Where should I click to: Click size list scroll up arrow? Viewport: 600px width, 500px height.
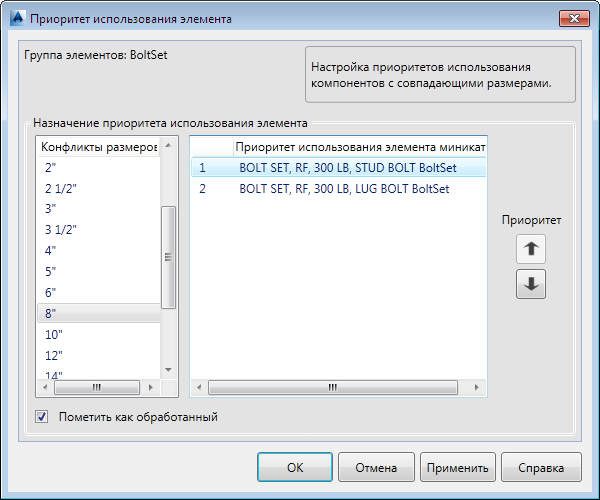[168, 146]
